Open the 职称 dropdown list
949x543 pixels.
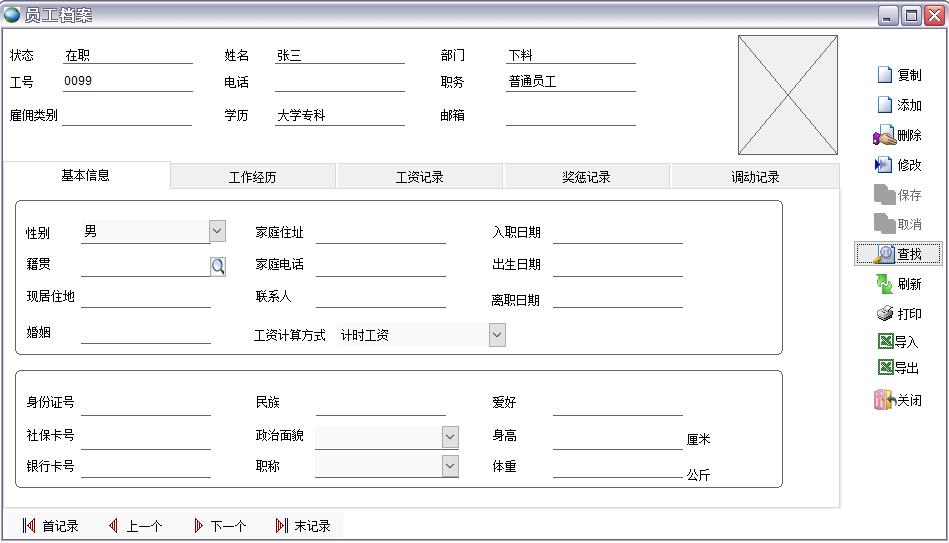tap(450, 466)
